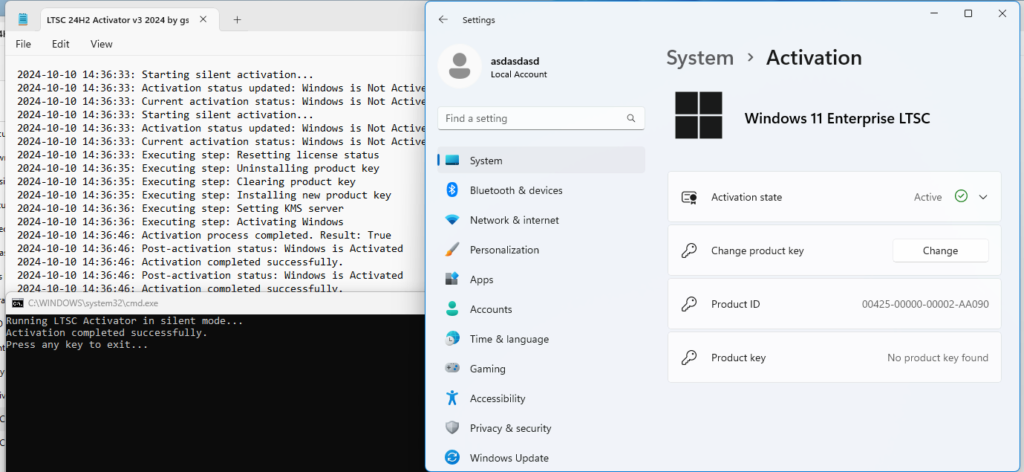
Task: Click console line Press any key to exit
Action: (x=77, y=345)
